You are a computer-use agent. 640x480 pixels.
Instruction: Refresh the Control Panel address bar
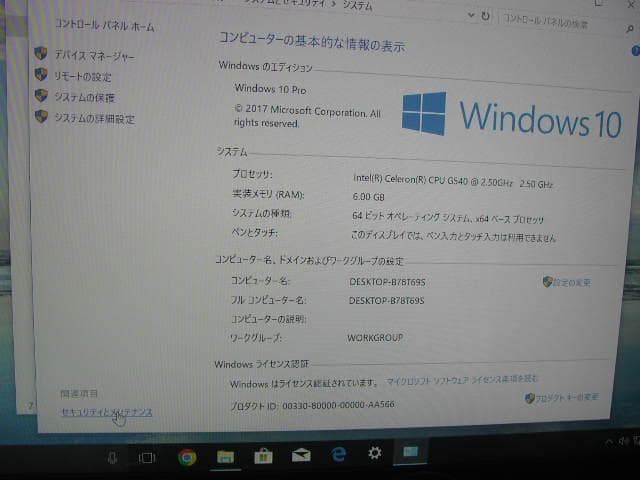(x=485, y=16)
